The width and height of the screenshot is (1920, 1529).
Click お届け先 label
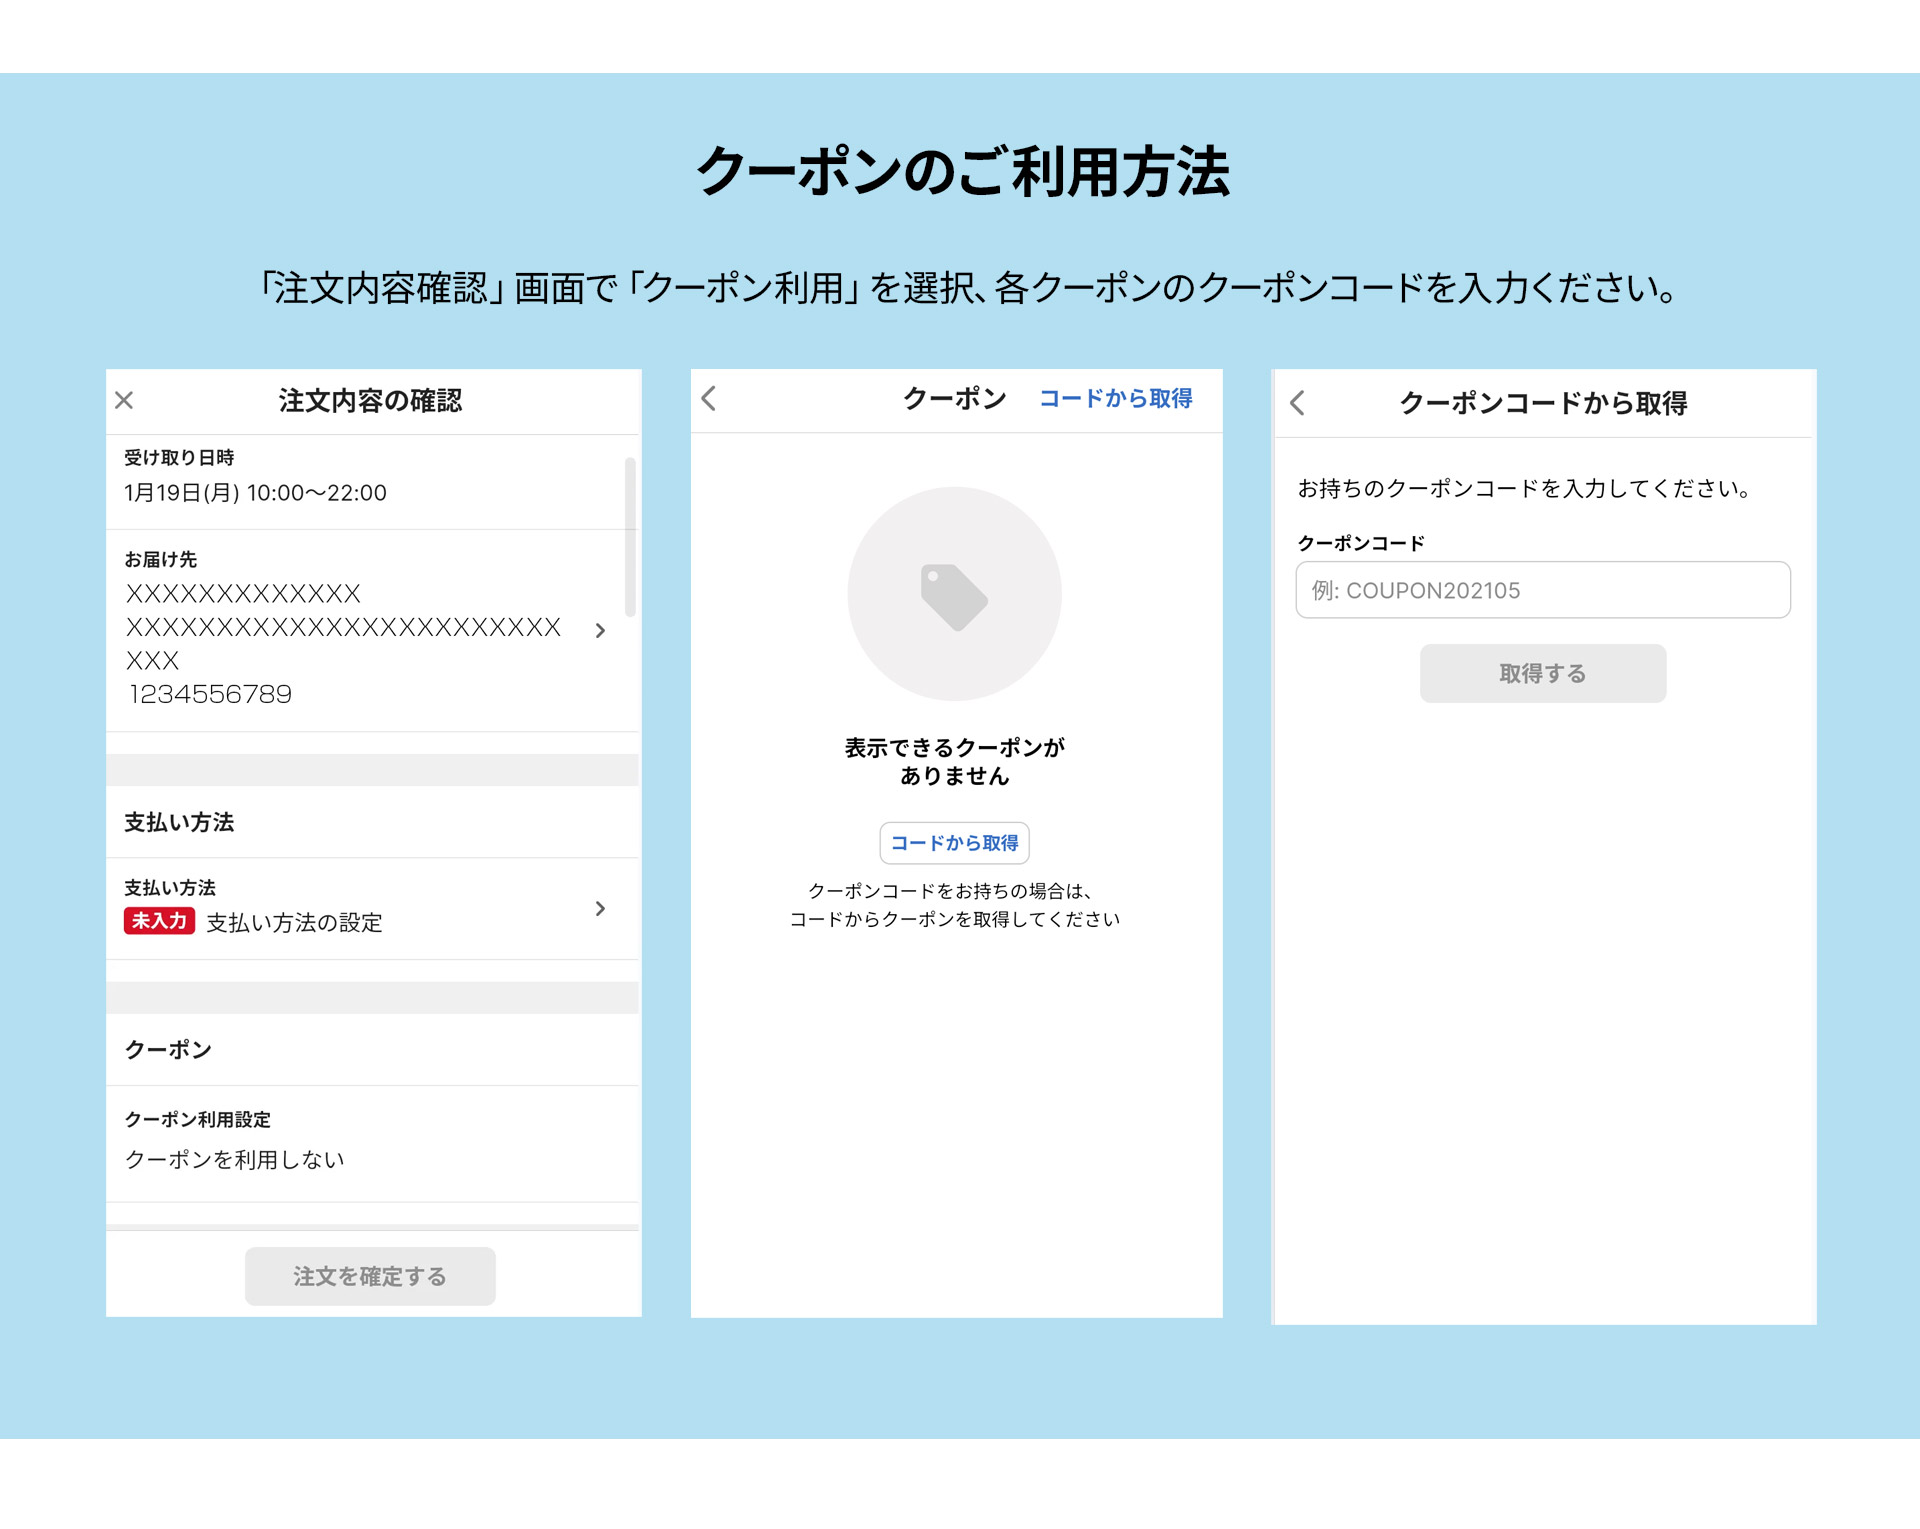point(160,559)
